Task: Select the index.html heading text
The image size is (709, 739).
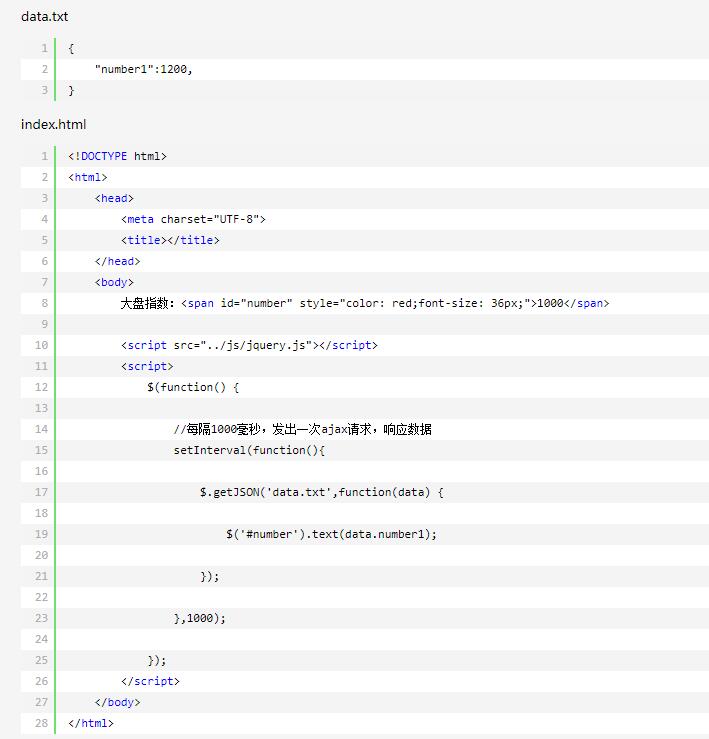Action: tap(53, 124)
